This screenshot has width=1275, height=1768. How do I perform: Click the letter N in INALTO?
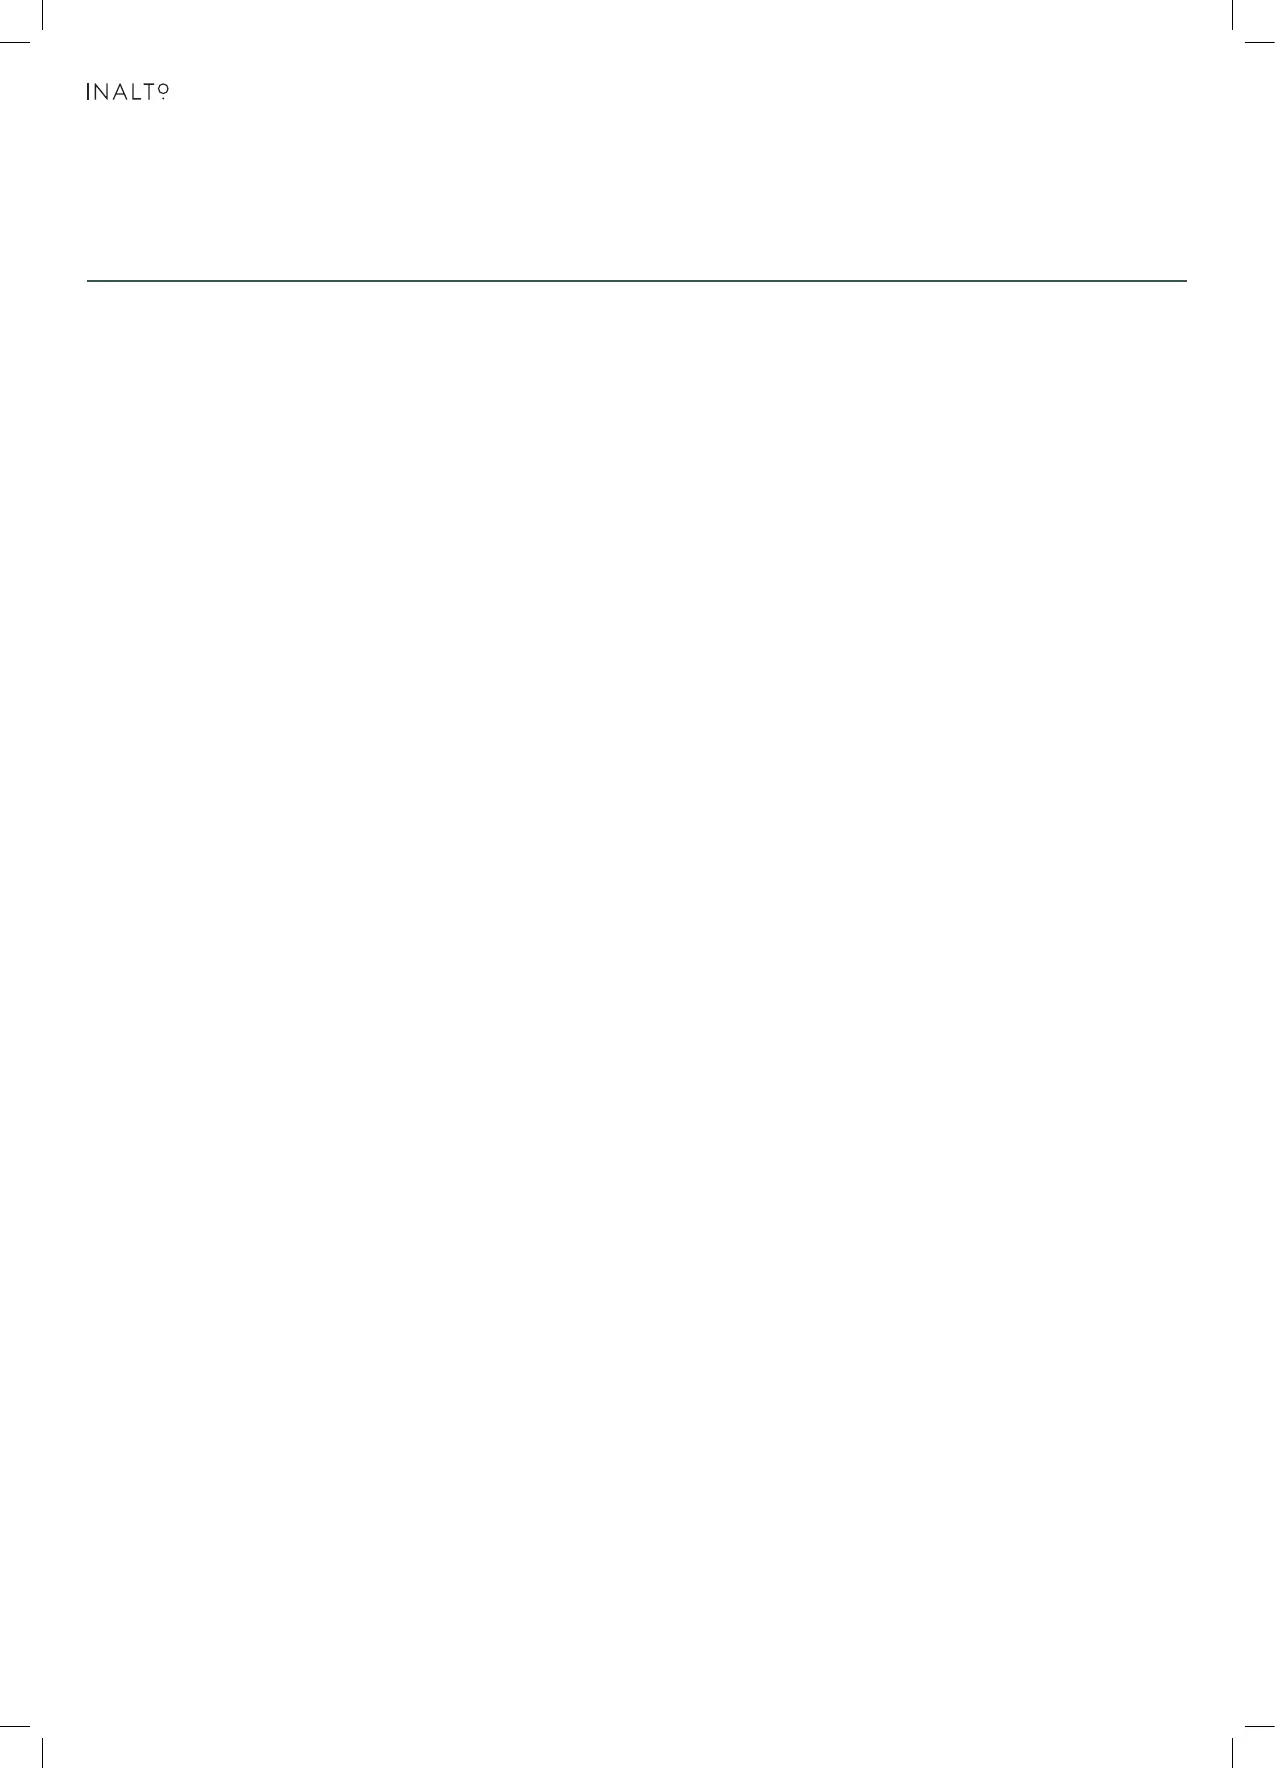101,91
